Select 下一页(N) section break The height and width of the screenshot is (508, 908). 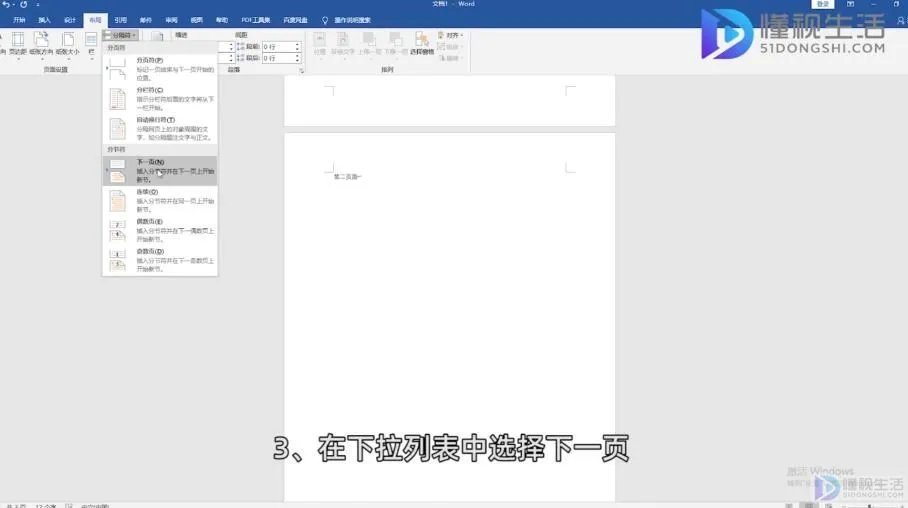pos(160,171)
